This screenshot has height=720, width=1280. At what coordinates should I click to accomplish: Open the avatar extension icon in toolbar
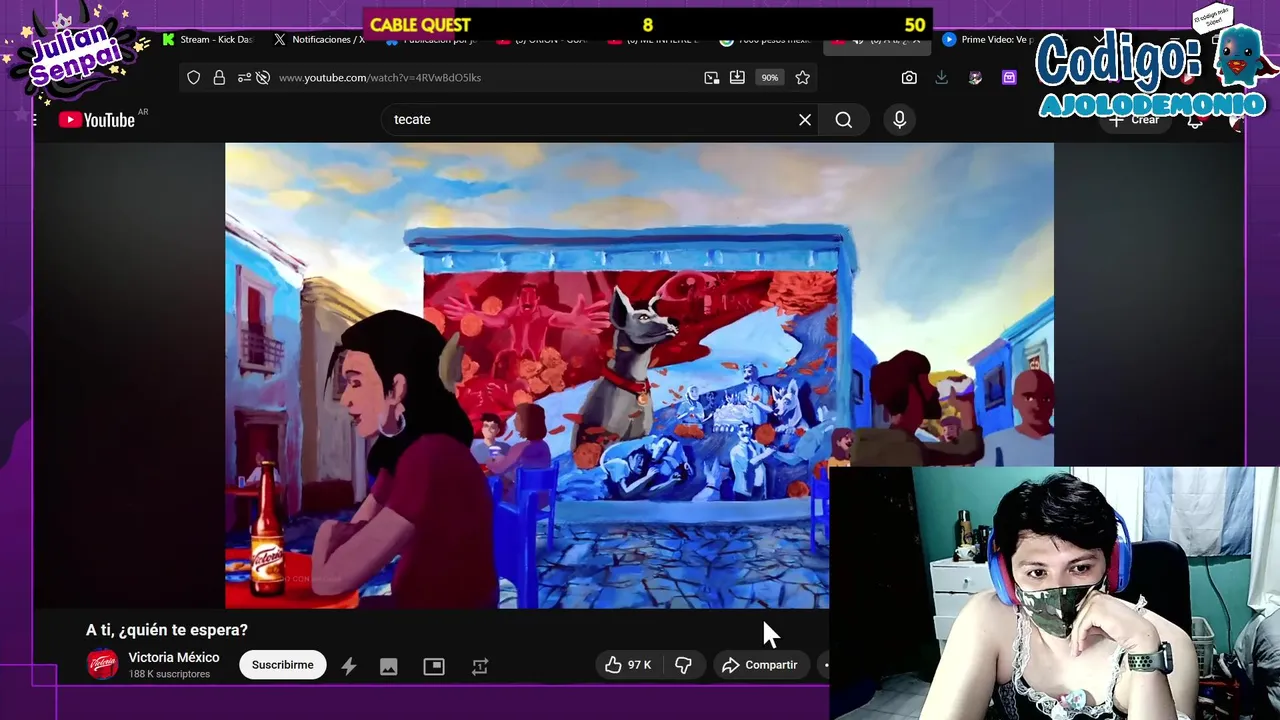[x=976, y=78]
